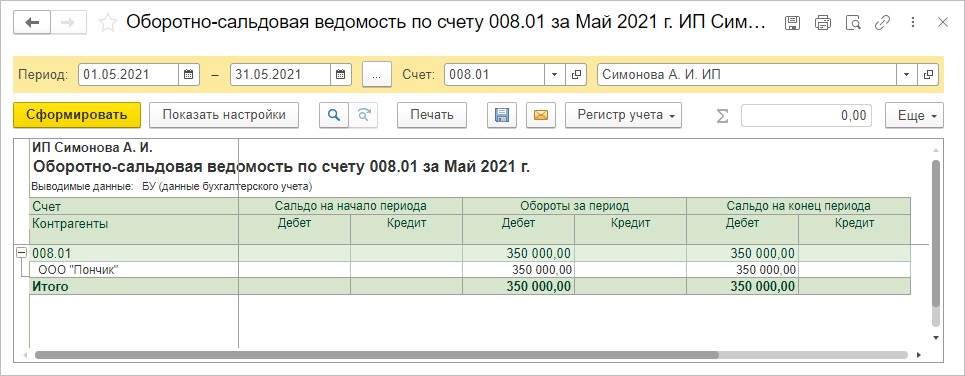The image size is (965, 376).
Task: Open the Еще menu
Action: (x=915, y=115)
